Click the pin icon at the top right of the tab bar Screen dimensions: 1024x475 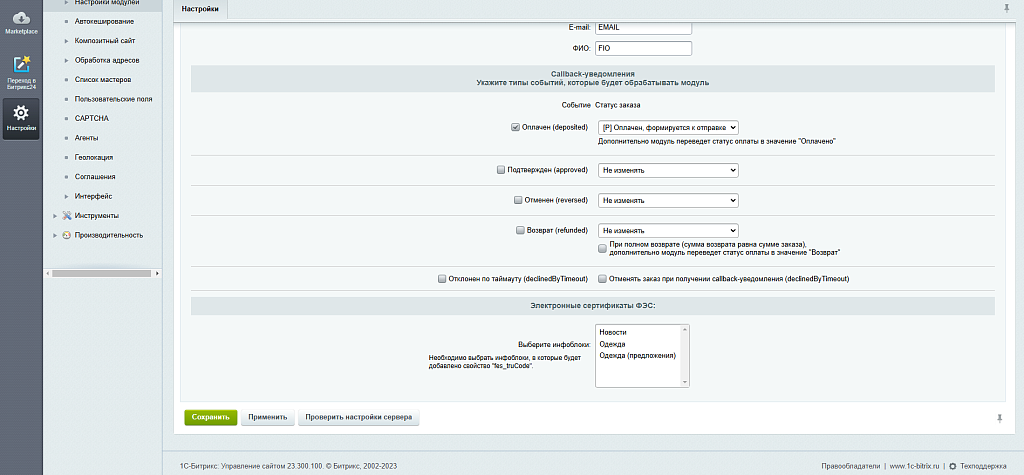click(x=1006, y=8)
